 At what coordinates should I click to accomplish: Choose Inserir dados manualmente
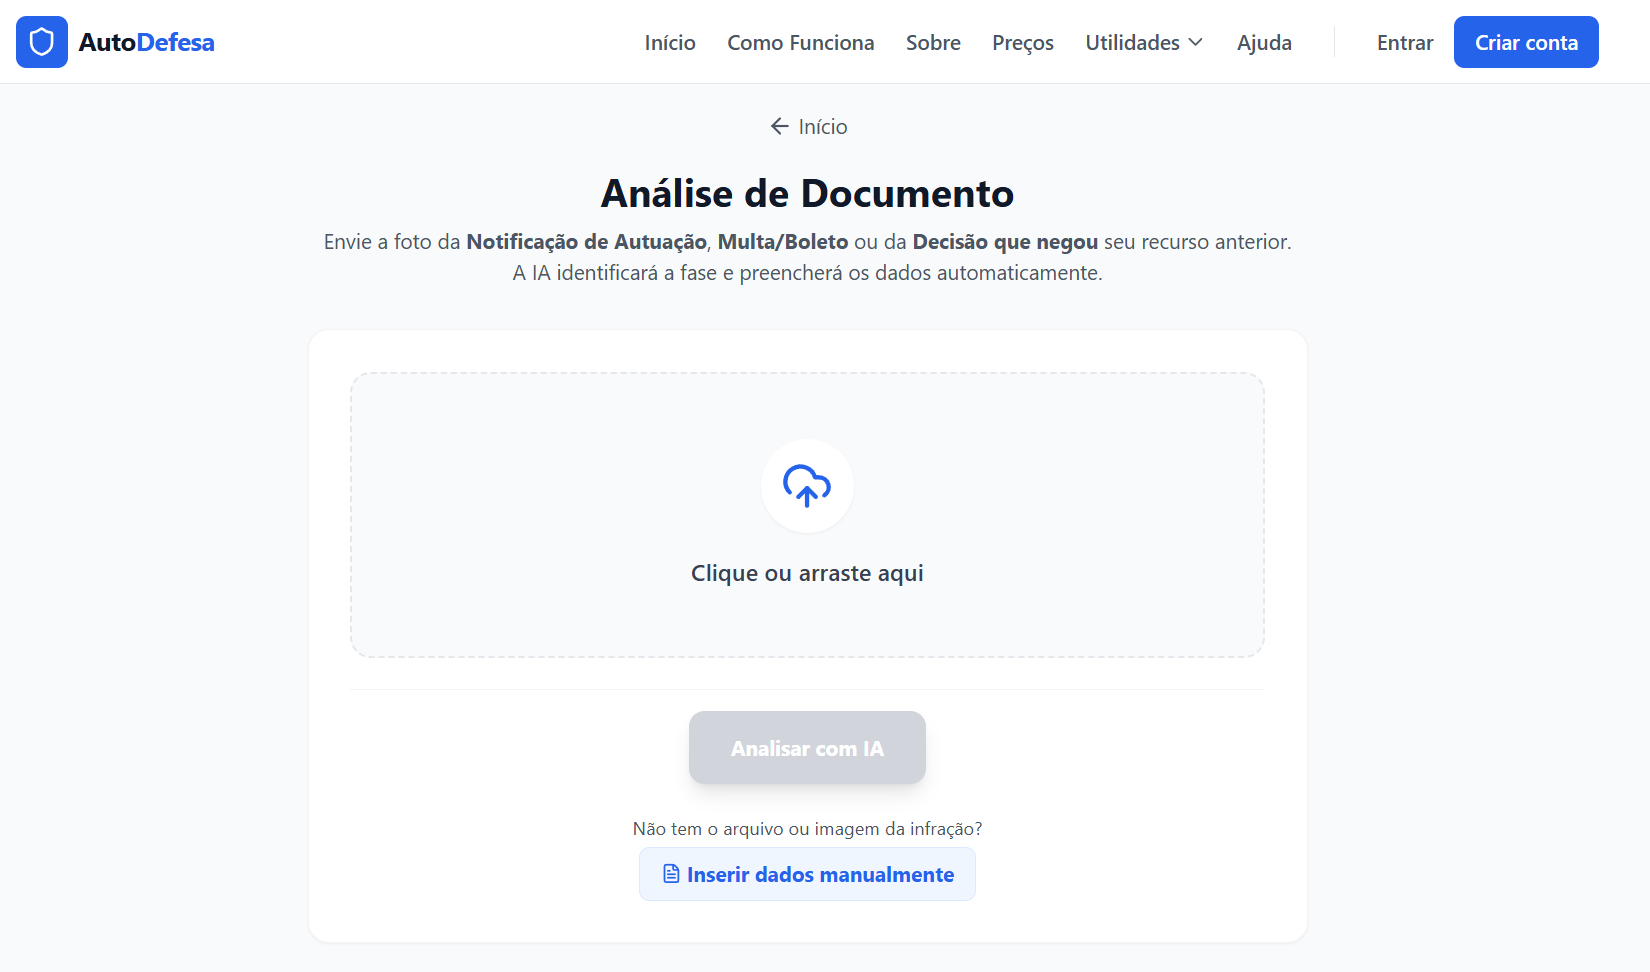pos(807,874)
